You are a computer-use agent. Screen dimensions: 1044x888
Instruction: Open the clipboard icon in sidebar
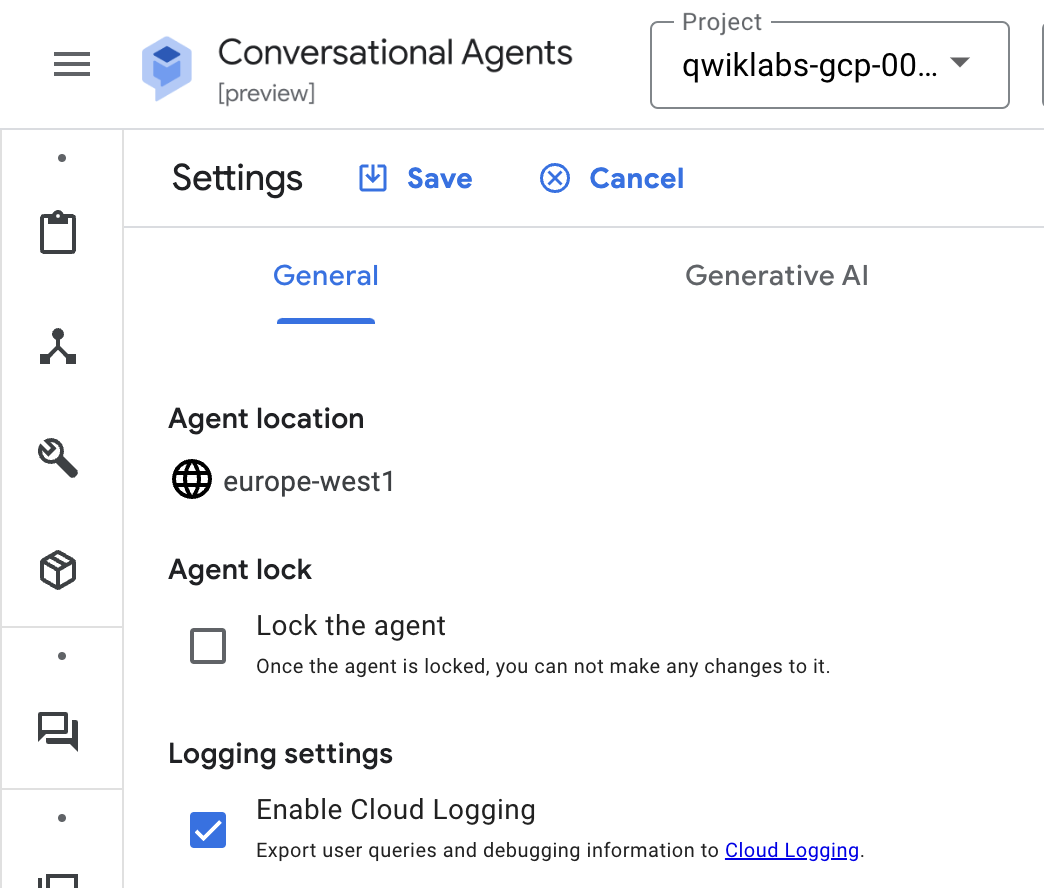pos(58,232)
